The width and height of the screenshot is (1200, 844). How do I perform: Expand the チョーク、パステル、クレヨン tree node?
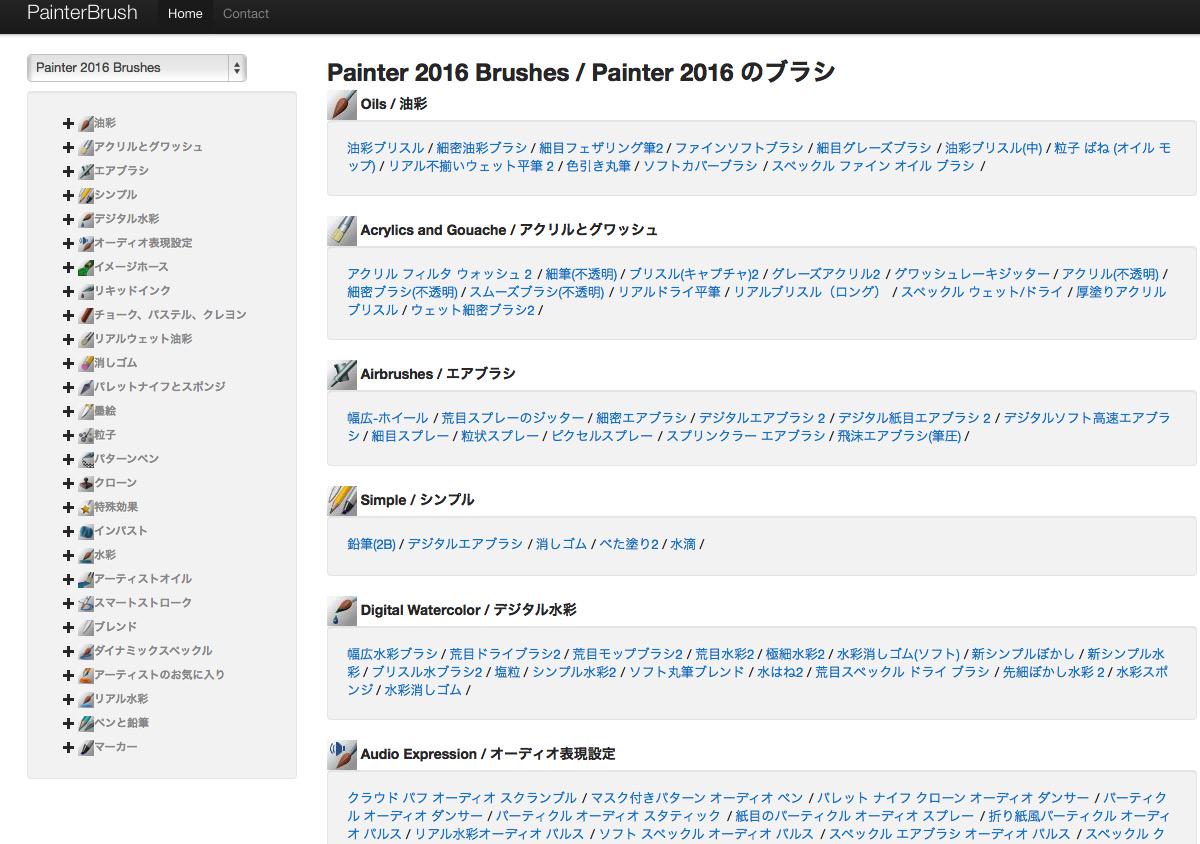coord(68,315)
